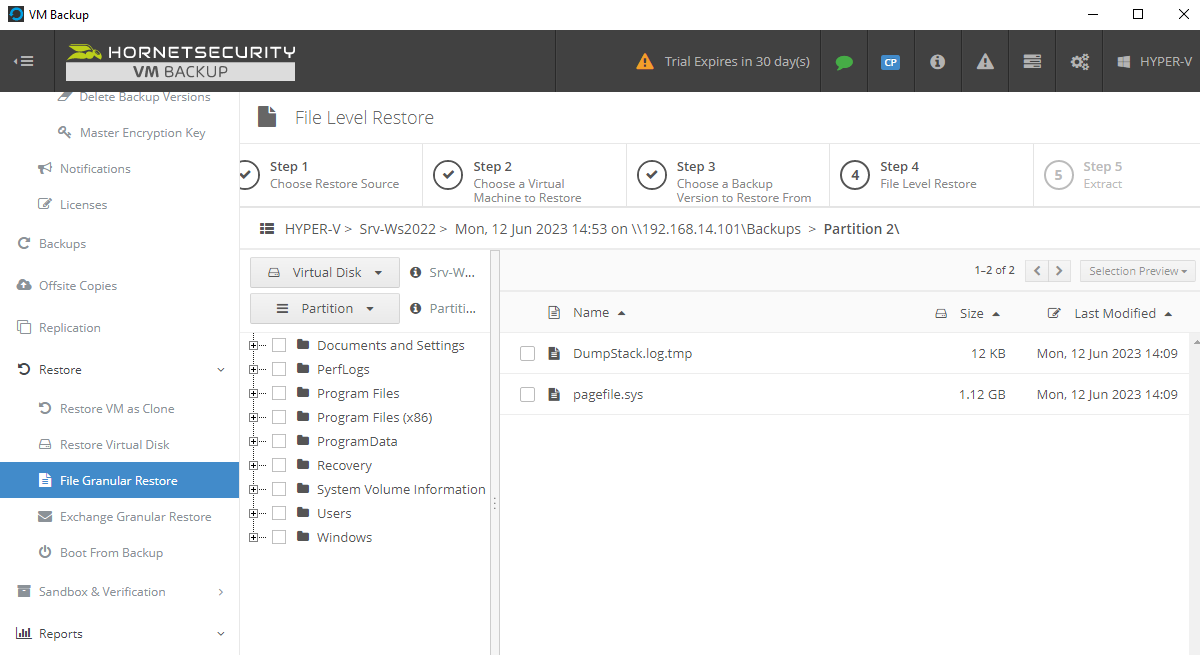Click the PerfLogs folder icon in tree
The image size is (1200, 655).
(303, 369)
